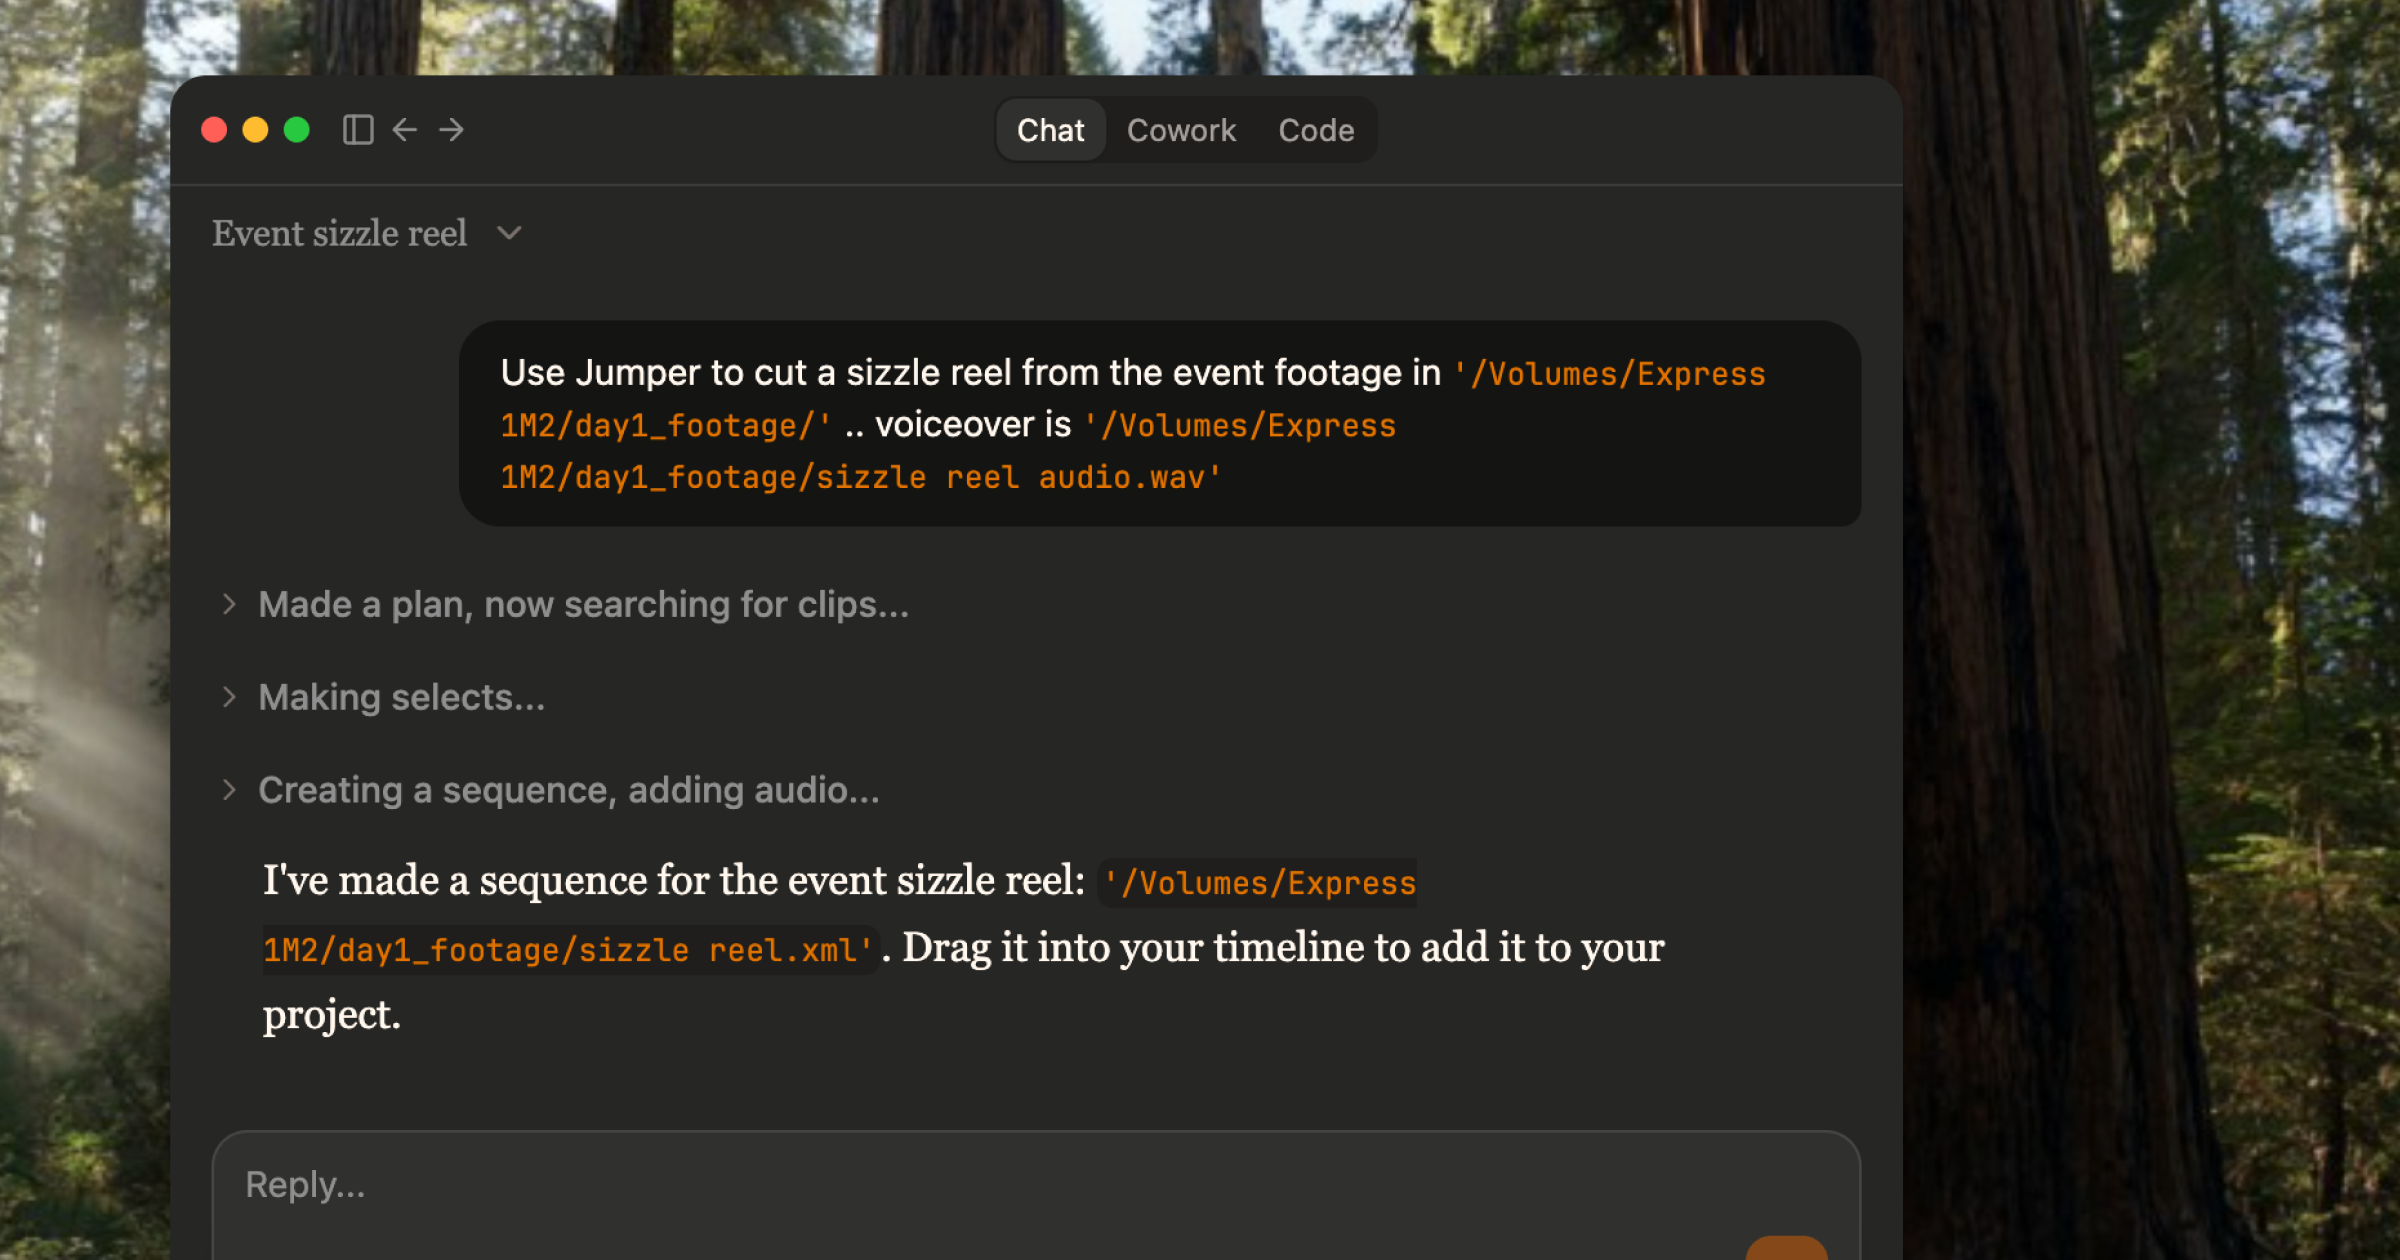Switch to the Code tab
Image resolution: width=2400 pixels, height=1260 pixels.
[x=1316, y=130]
